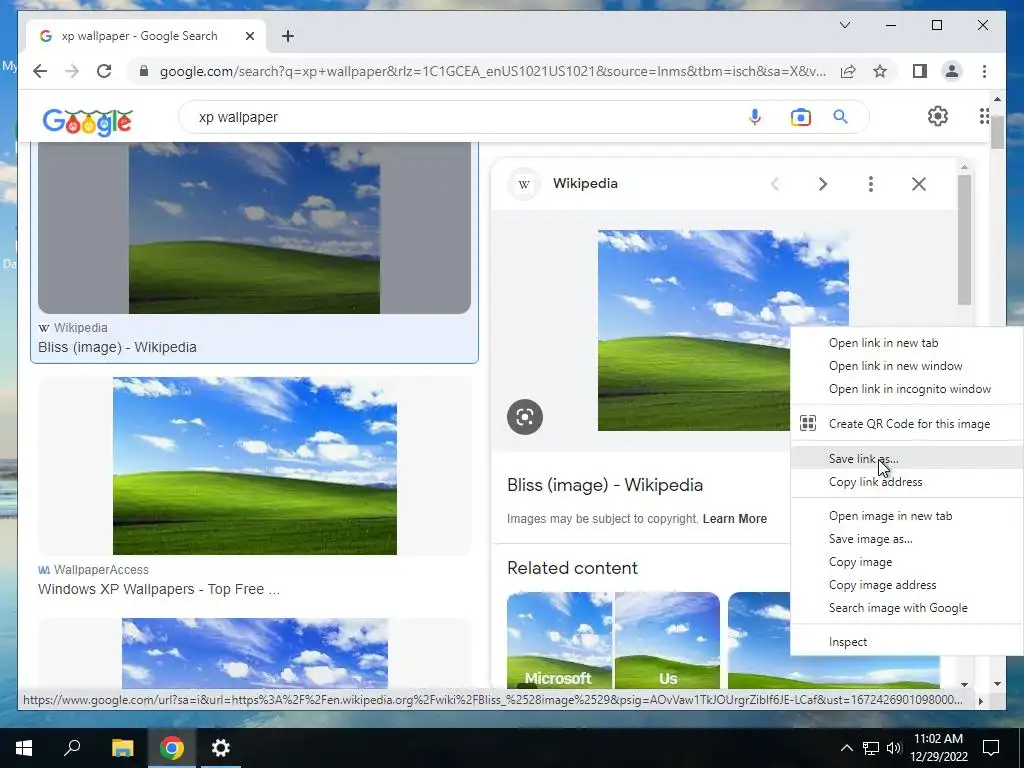Open Chrome's three-dot menu
This screenshot has width=1024, height=768.
coord(984,71)
